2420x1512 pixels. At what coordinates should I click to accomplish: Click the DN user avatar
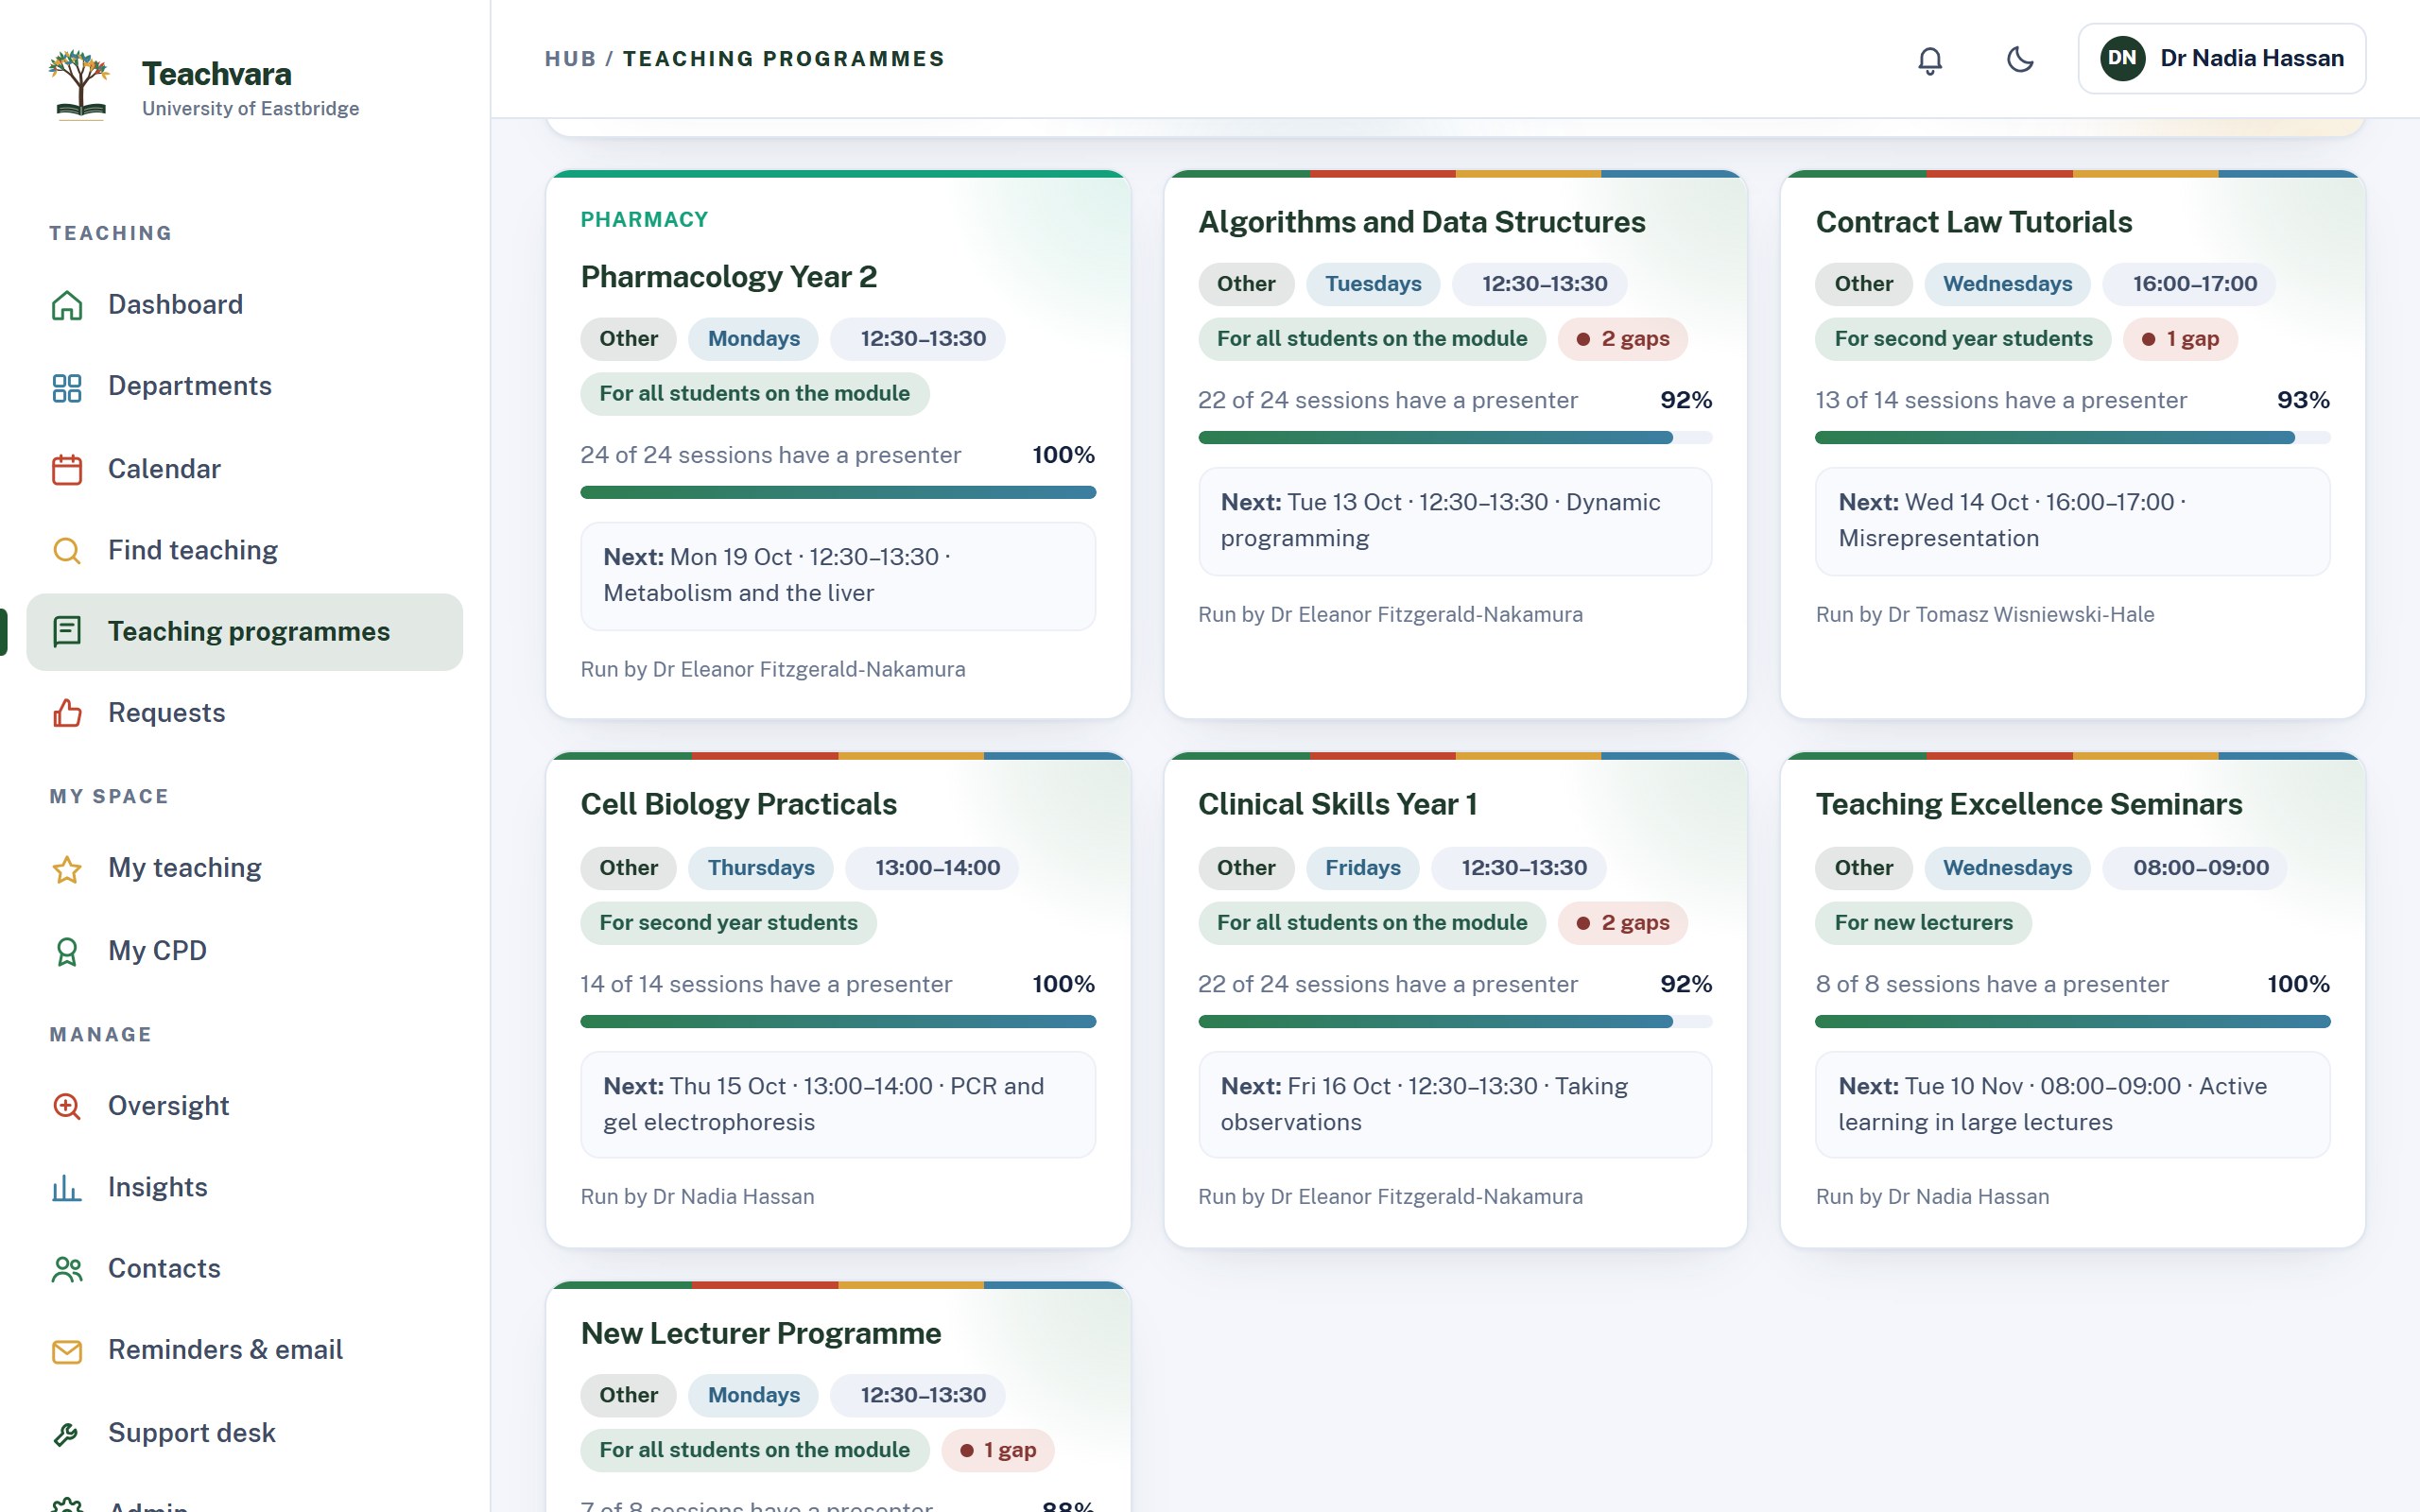(2122, 59)
